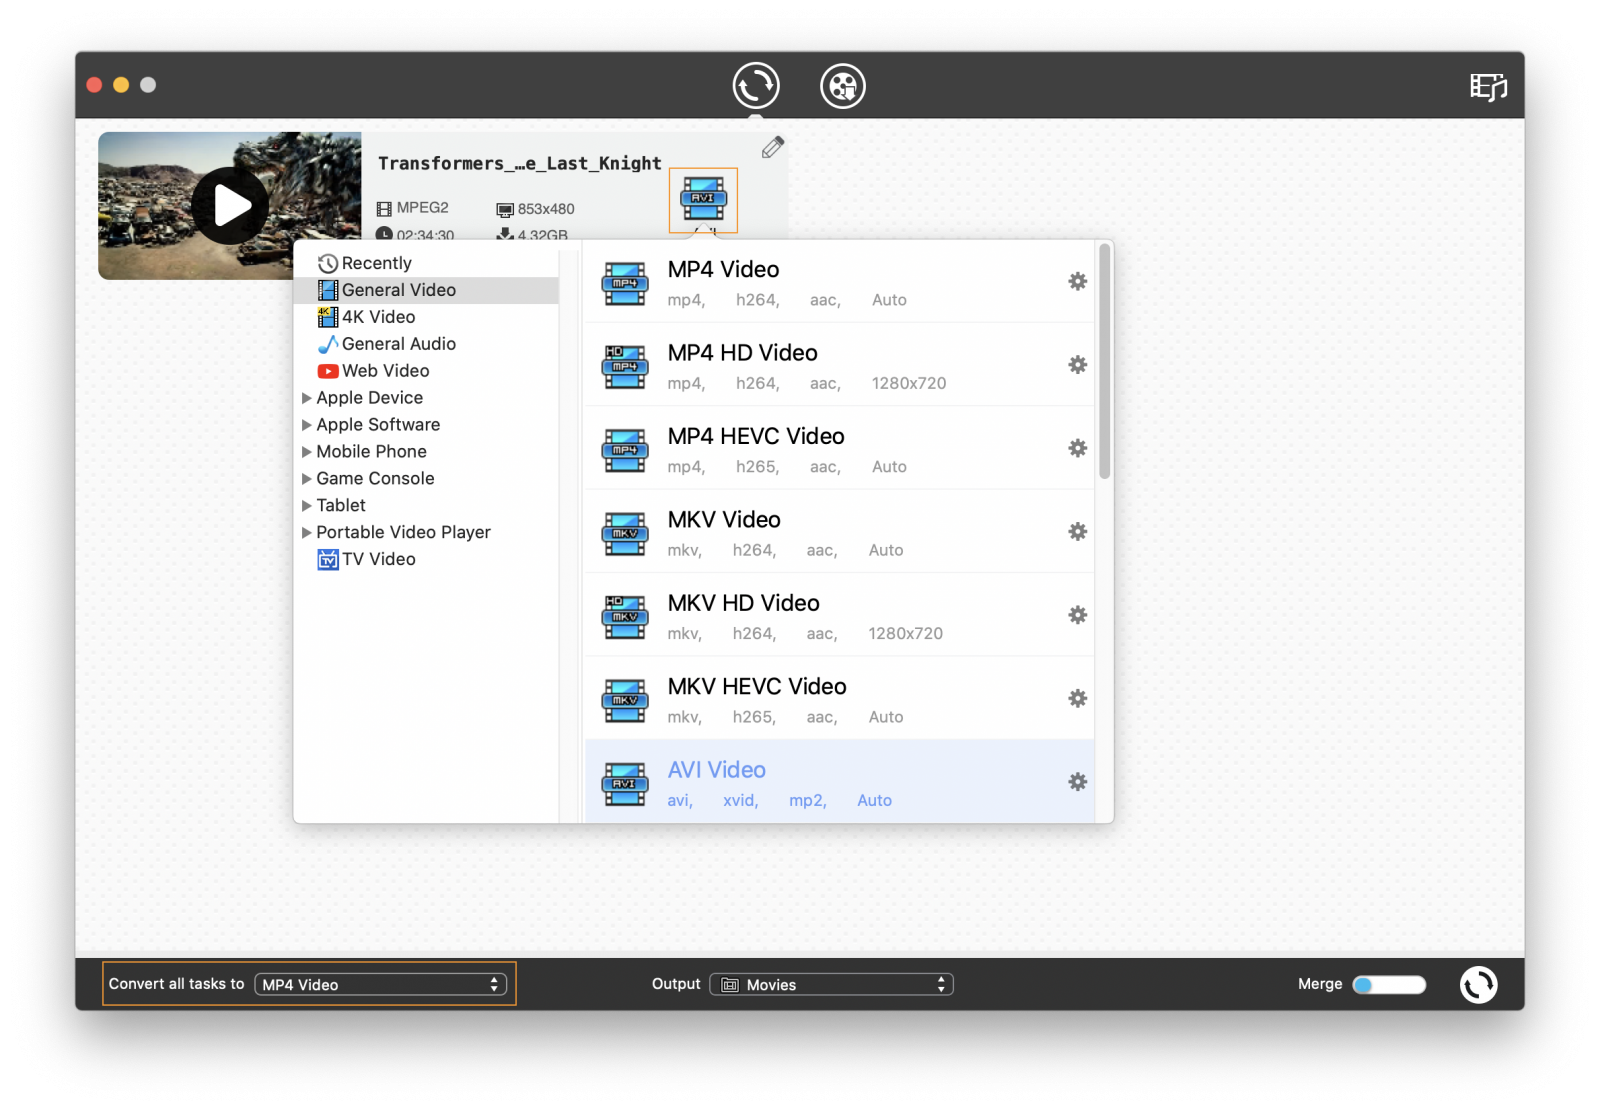Screen dimensions: 1600x1110
Task: Click the macOS yellow minimize window button
Action: [121, 85]
